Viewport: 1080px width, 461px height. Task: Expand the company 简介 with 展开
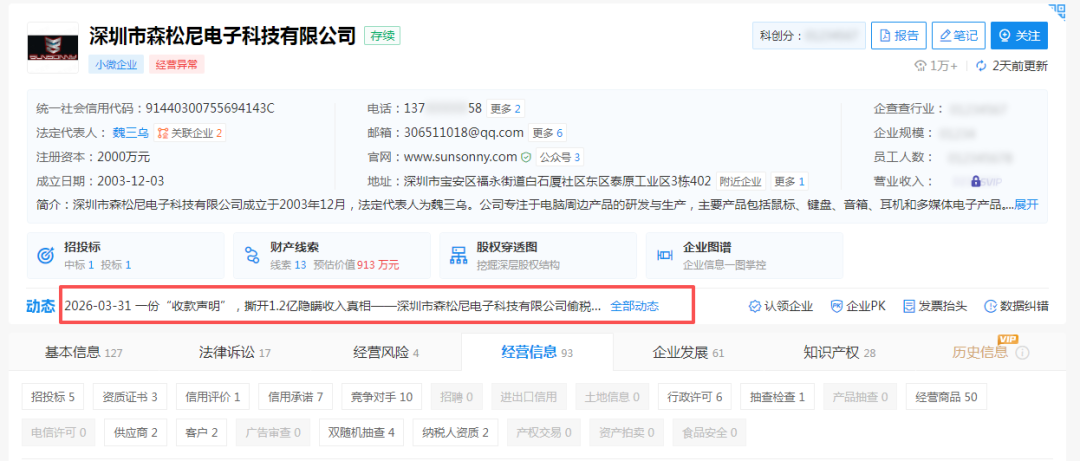coord(1026,205)
